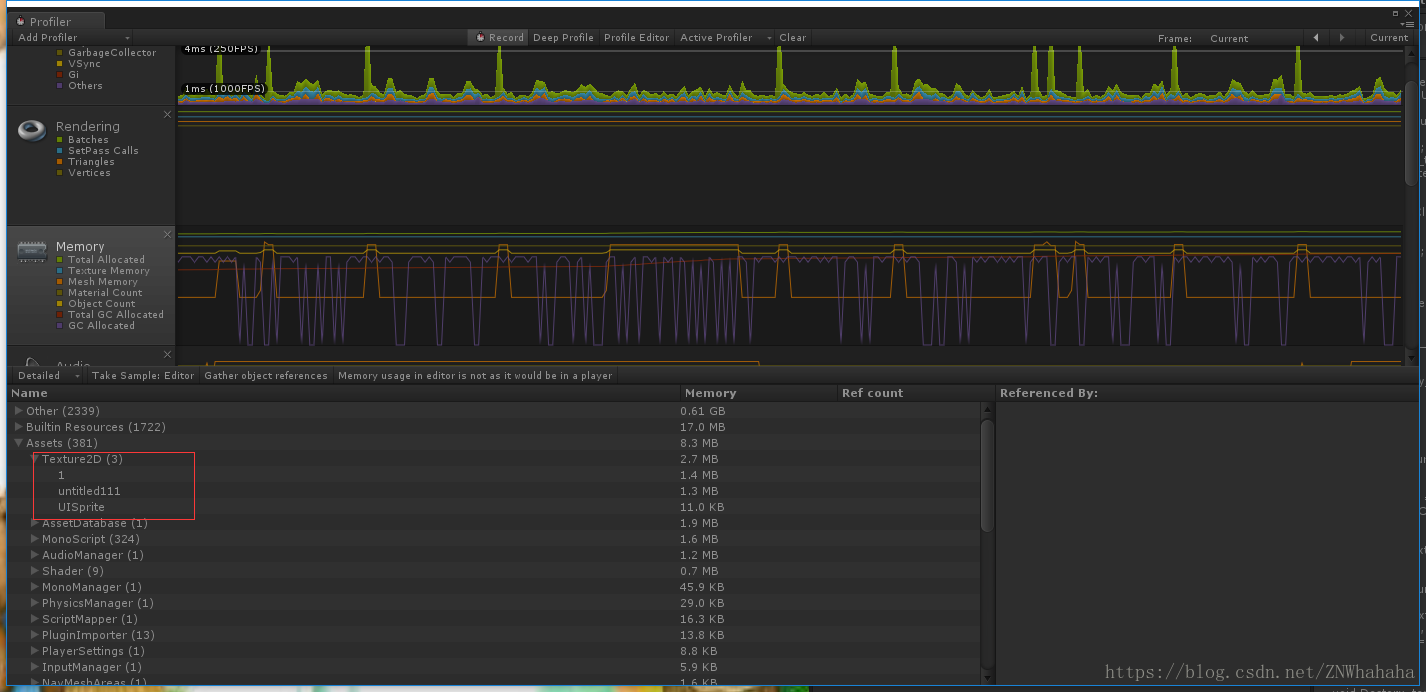Click the Profiler tab icon

21,21
